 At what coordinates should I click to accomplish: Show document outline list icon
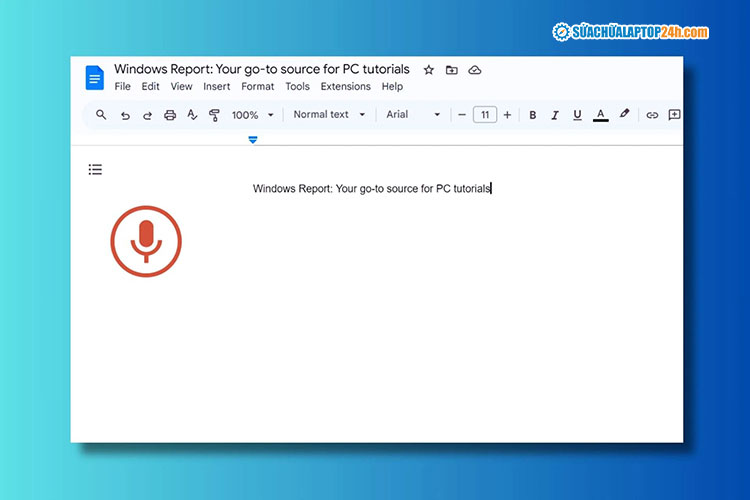click(95, 169)
